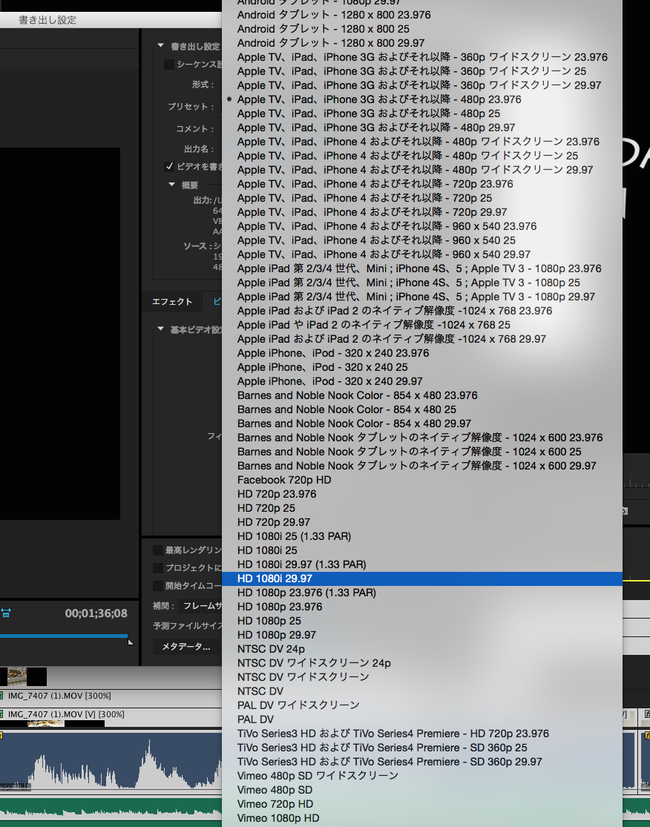Select HD 1080i 29.97 preset
This screenshot has height=827, width=650.
pyautogui.click(x=422, y=579)
